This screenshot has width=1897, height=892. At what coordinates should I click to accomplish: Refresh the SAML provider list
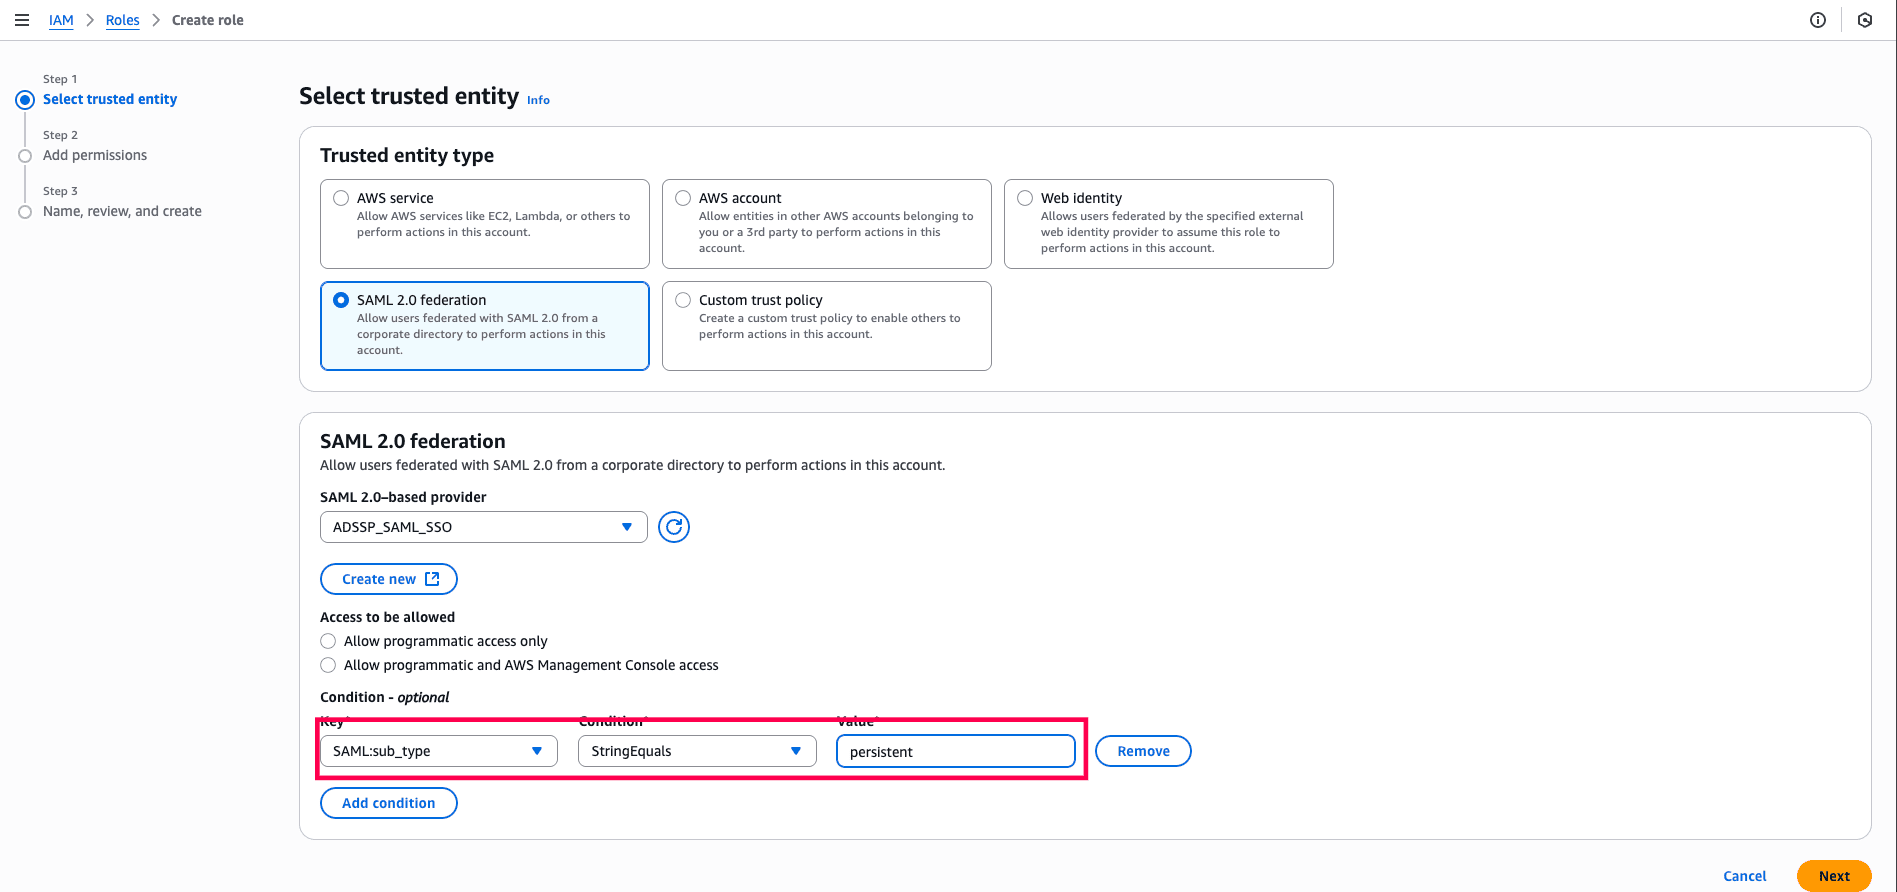[674, 527]
